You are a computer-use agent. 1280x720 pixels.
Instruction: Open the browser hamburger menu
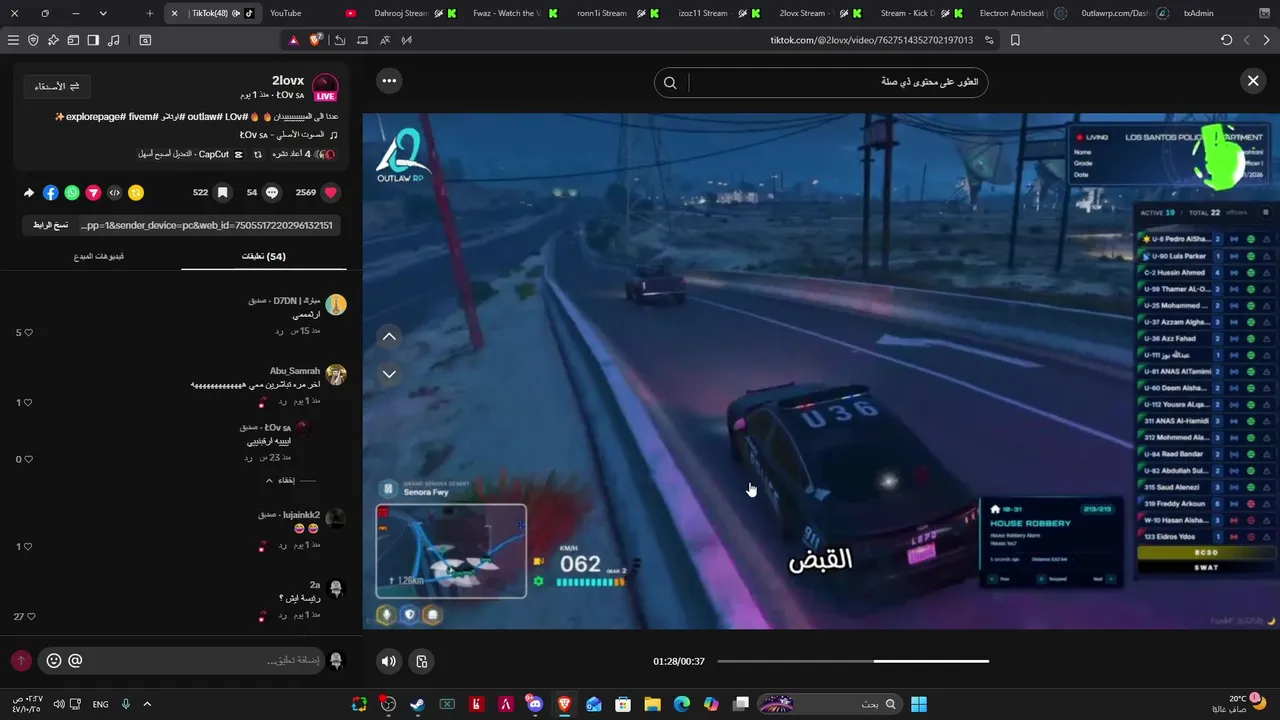13,40
